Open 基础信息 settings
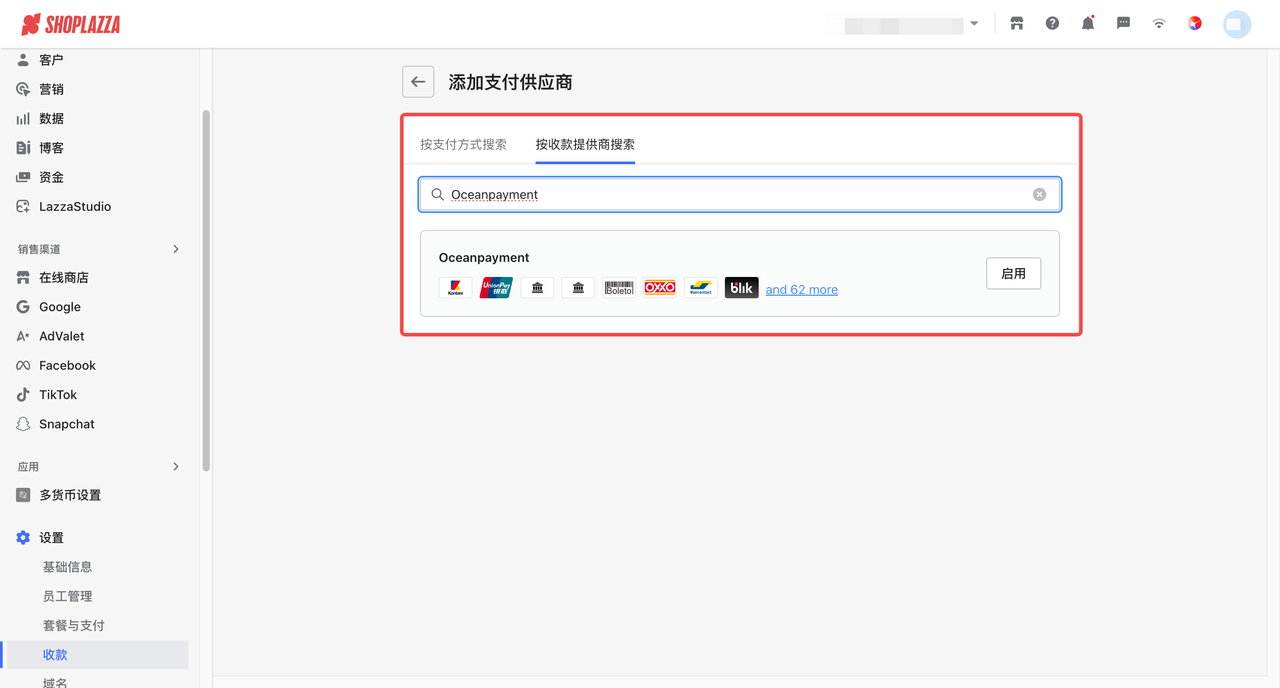Screen dimensions: 1280x688 pyautogui.click(x=67, y=567)
